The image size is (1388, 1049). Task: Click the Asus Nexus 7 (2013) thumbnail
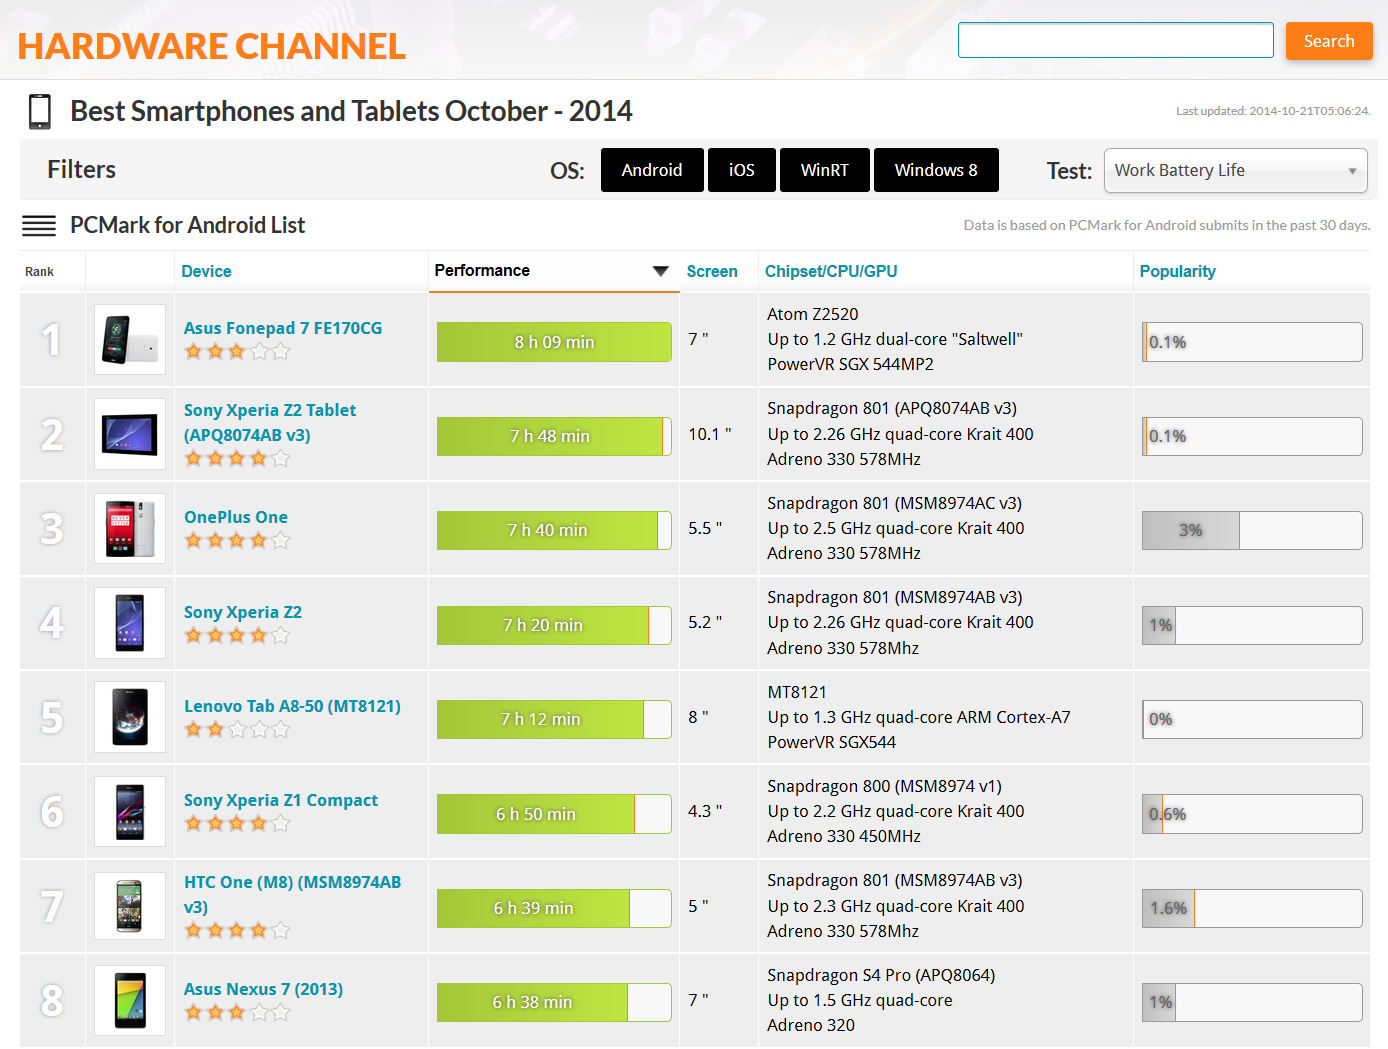point(130,1000)
